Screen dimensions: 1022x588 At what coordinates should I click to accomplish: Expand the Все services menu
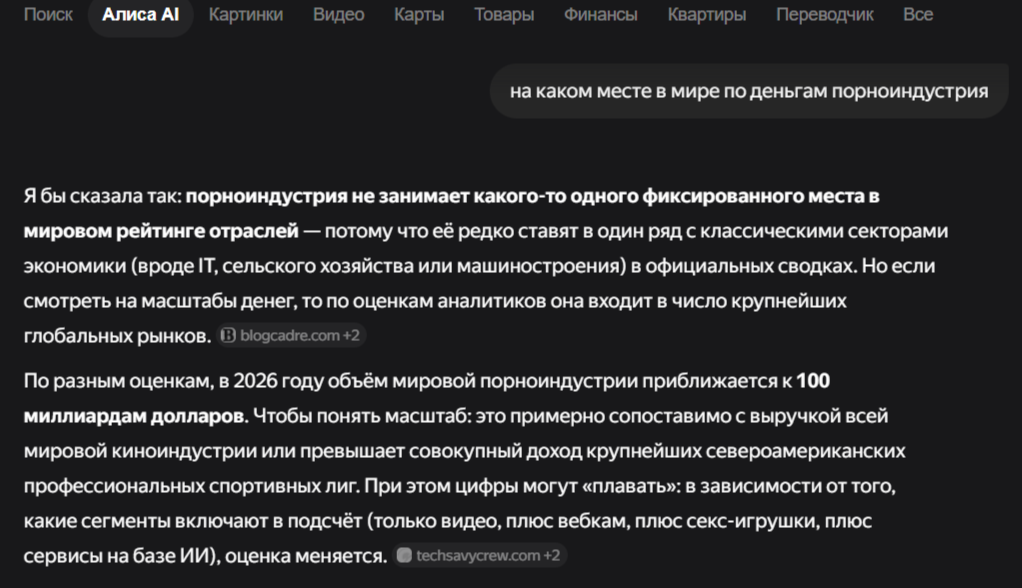point(918,14)
